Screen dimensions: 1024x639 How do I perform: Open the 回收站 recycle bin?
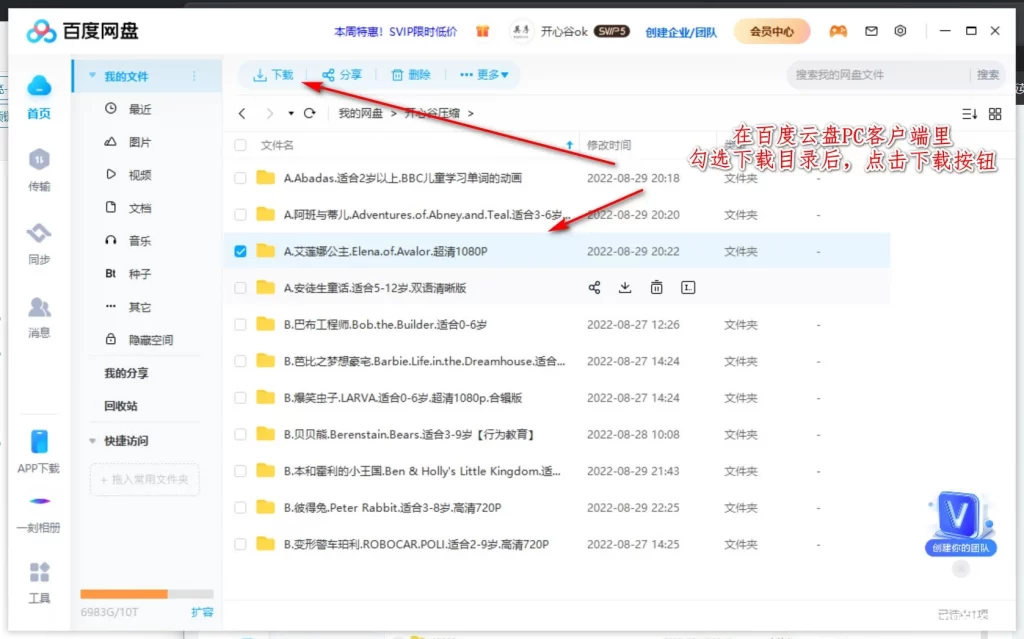(121, 406)
